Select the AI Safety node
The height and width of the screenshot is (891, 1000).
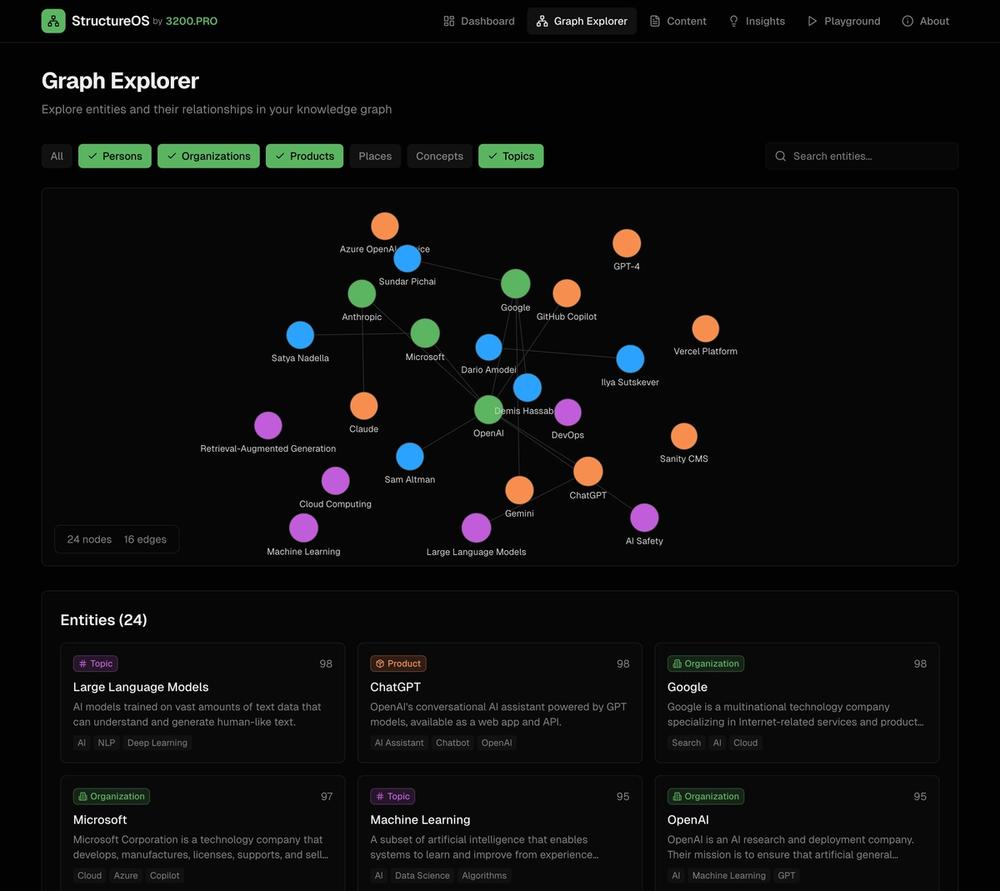pyautogui.click(x=644, y=518)
